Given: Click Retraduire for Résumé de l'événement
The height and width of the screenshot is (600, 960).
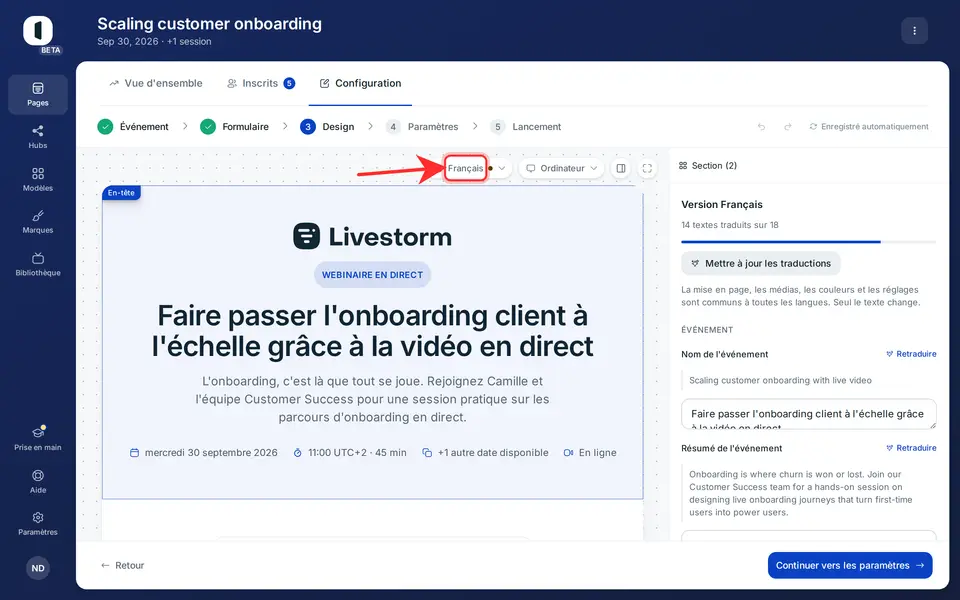Looking at the screenshot, I should click(912, 448).
